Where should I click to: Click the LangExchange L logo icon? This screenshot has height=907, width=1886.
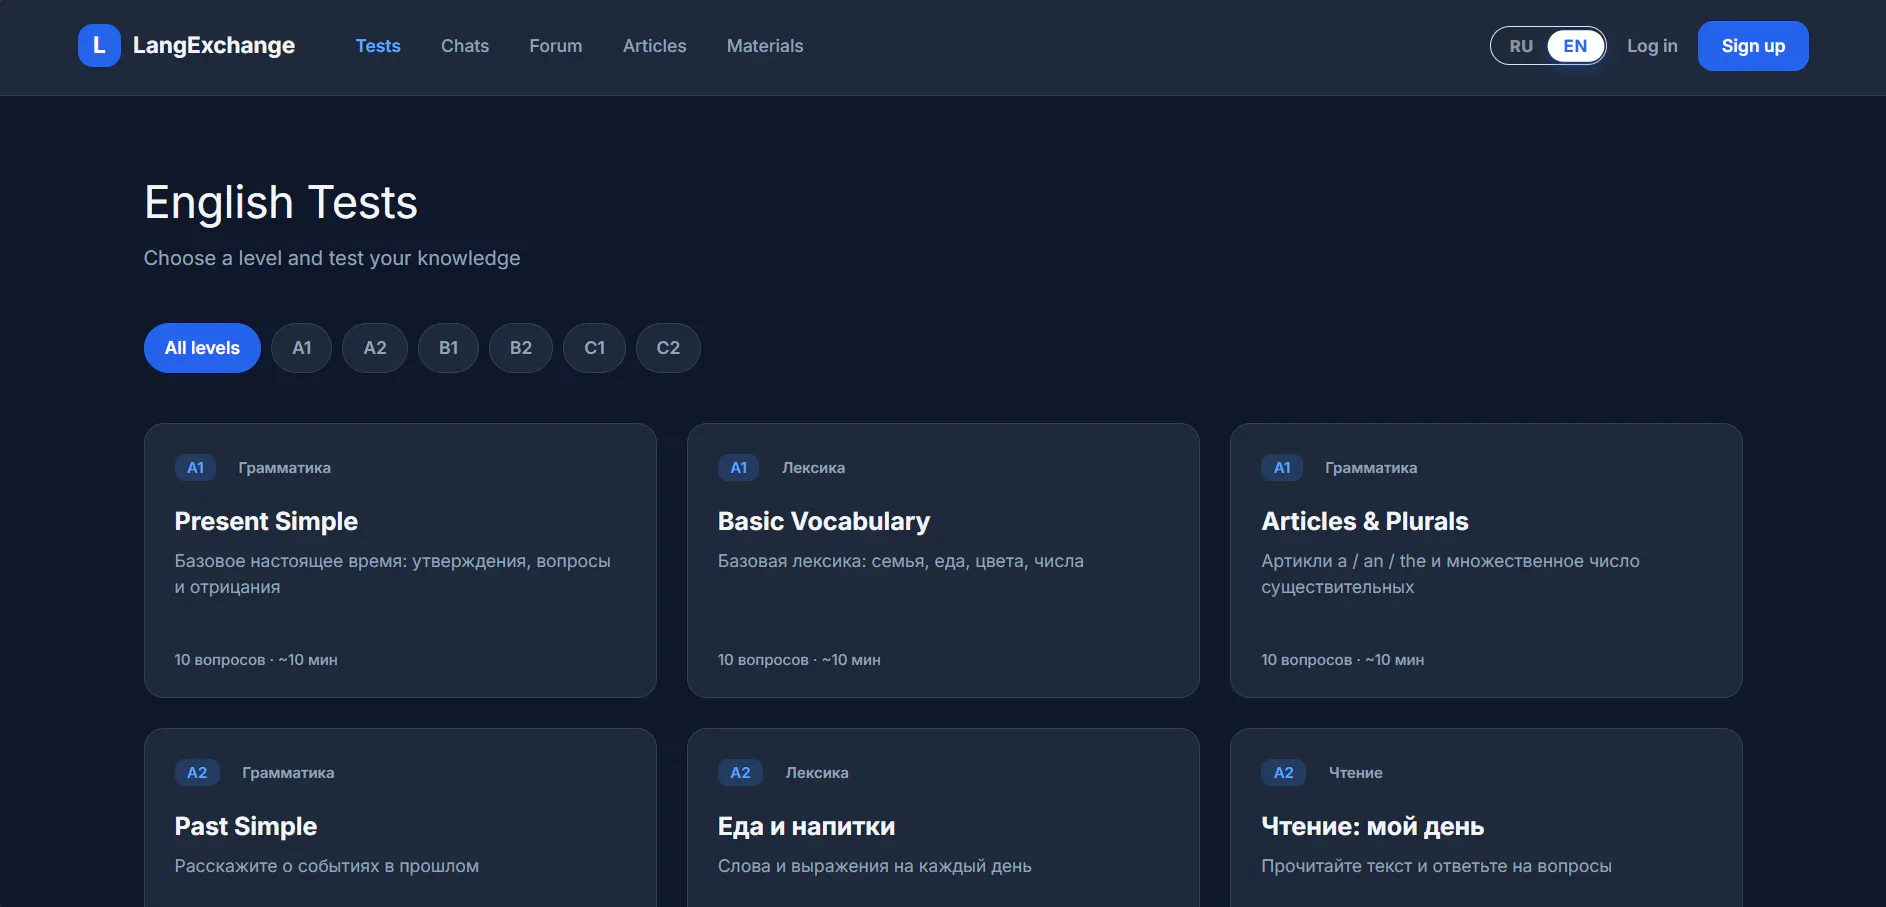(x=99, y=46)
